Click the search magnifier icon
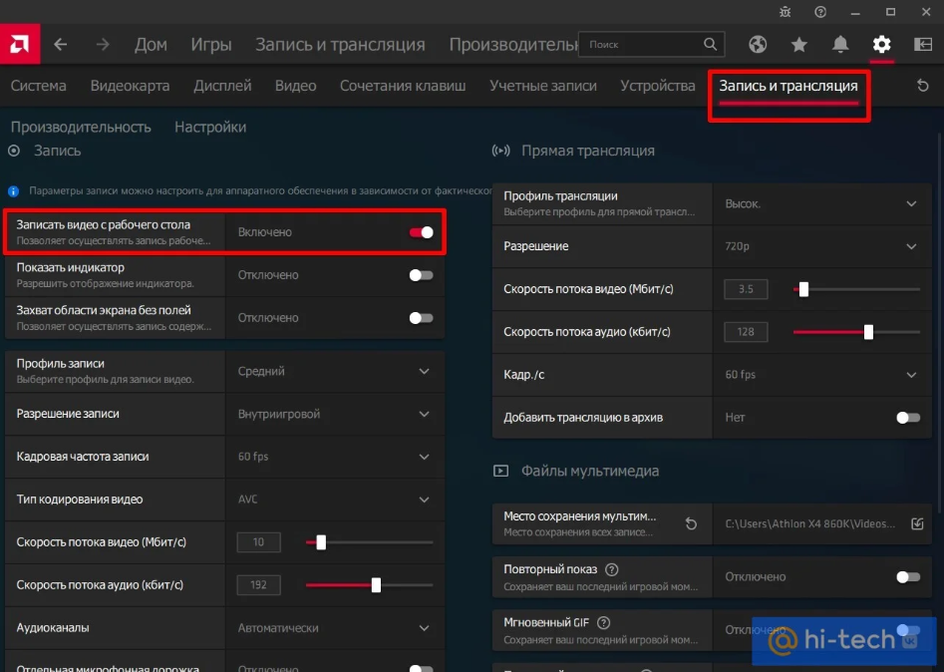Image resolution: width=944 pixels, height=672 pixels. pos(710,44)
